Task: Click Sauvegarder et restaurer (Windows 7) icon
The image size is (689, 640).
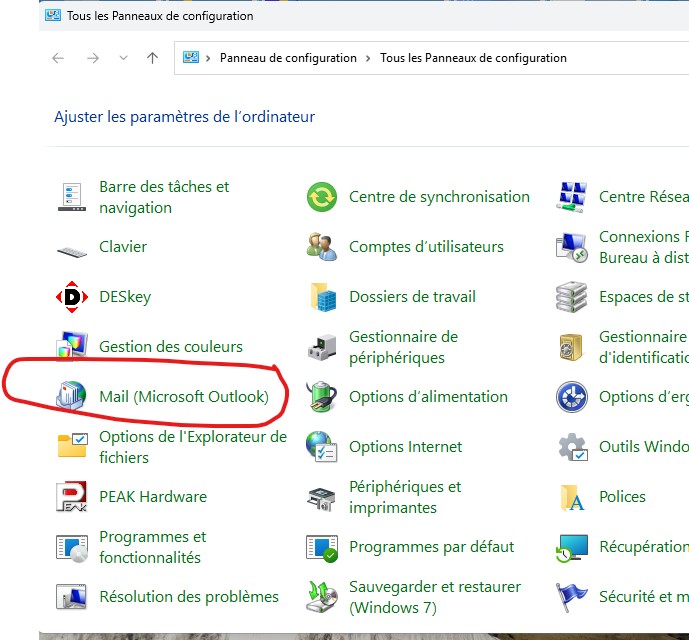Action: coord(322,597)
